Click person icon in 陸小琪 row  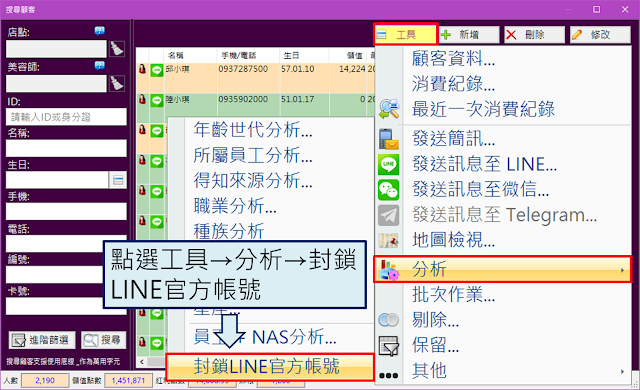tap(142, 100)
